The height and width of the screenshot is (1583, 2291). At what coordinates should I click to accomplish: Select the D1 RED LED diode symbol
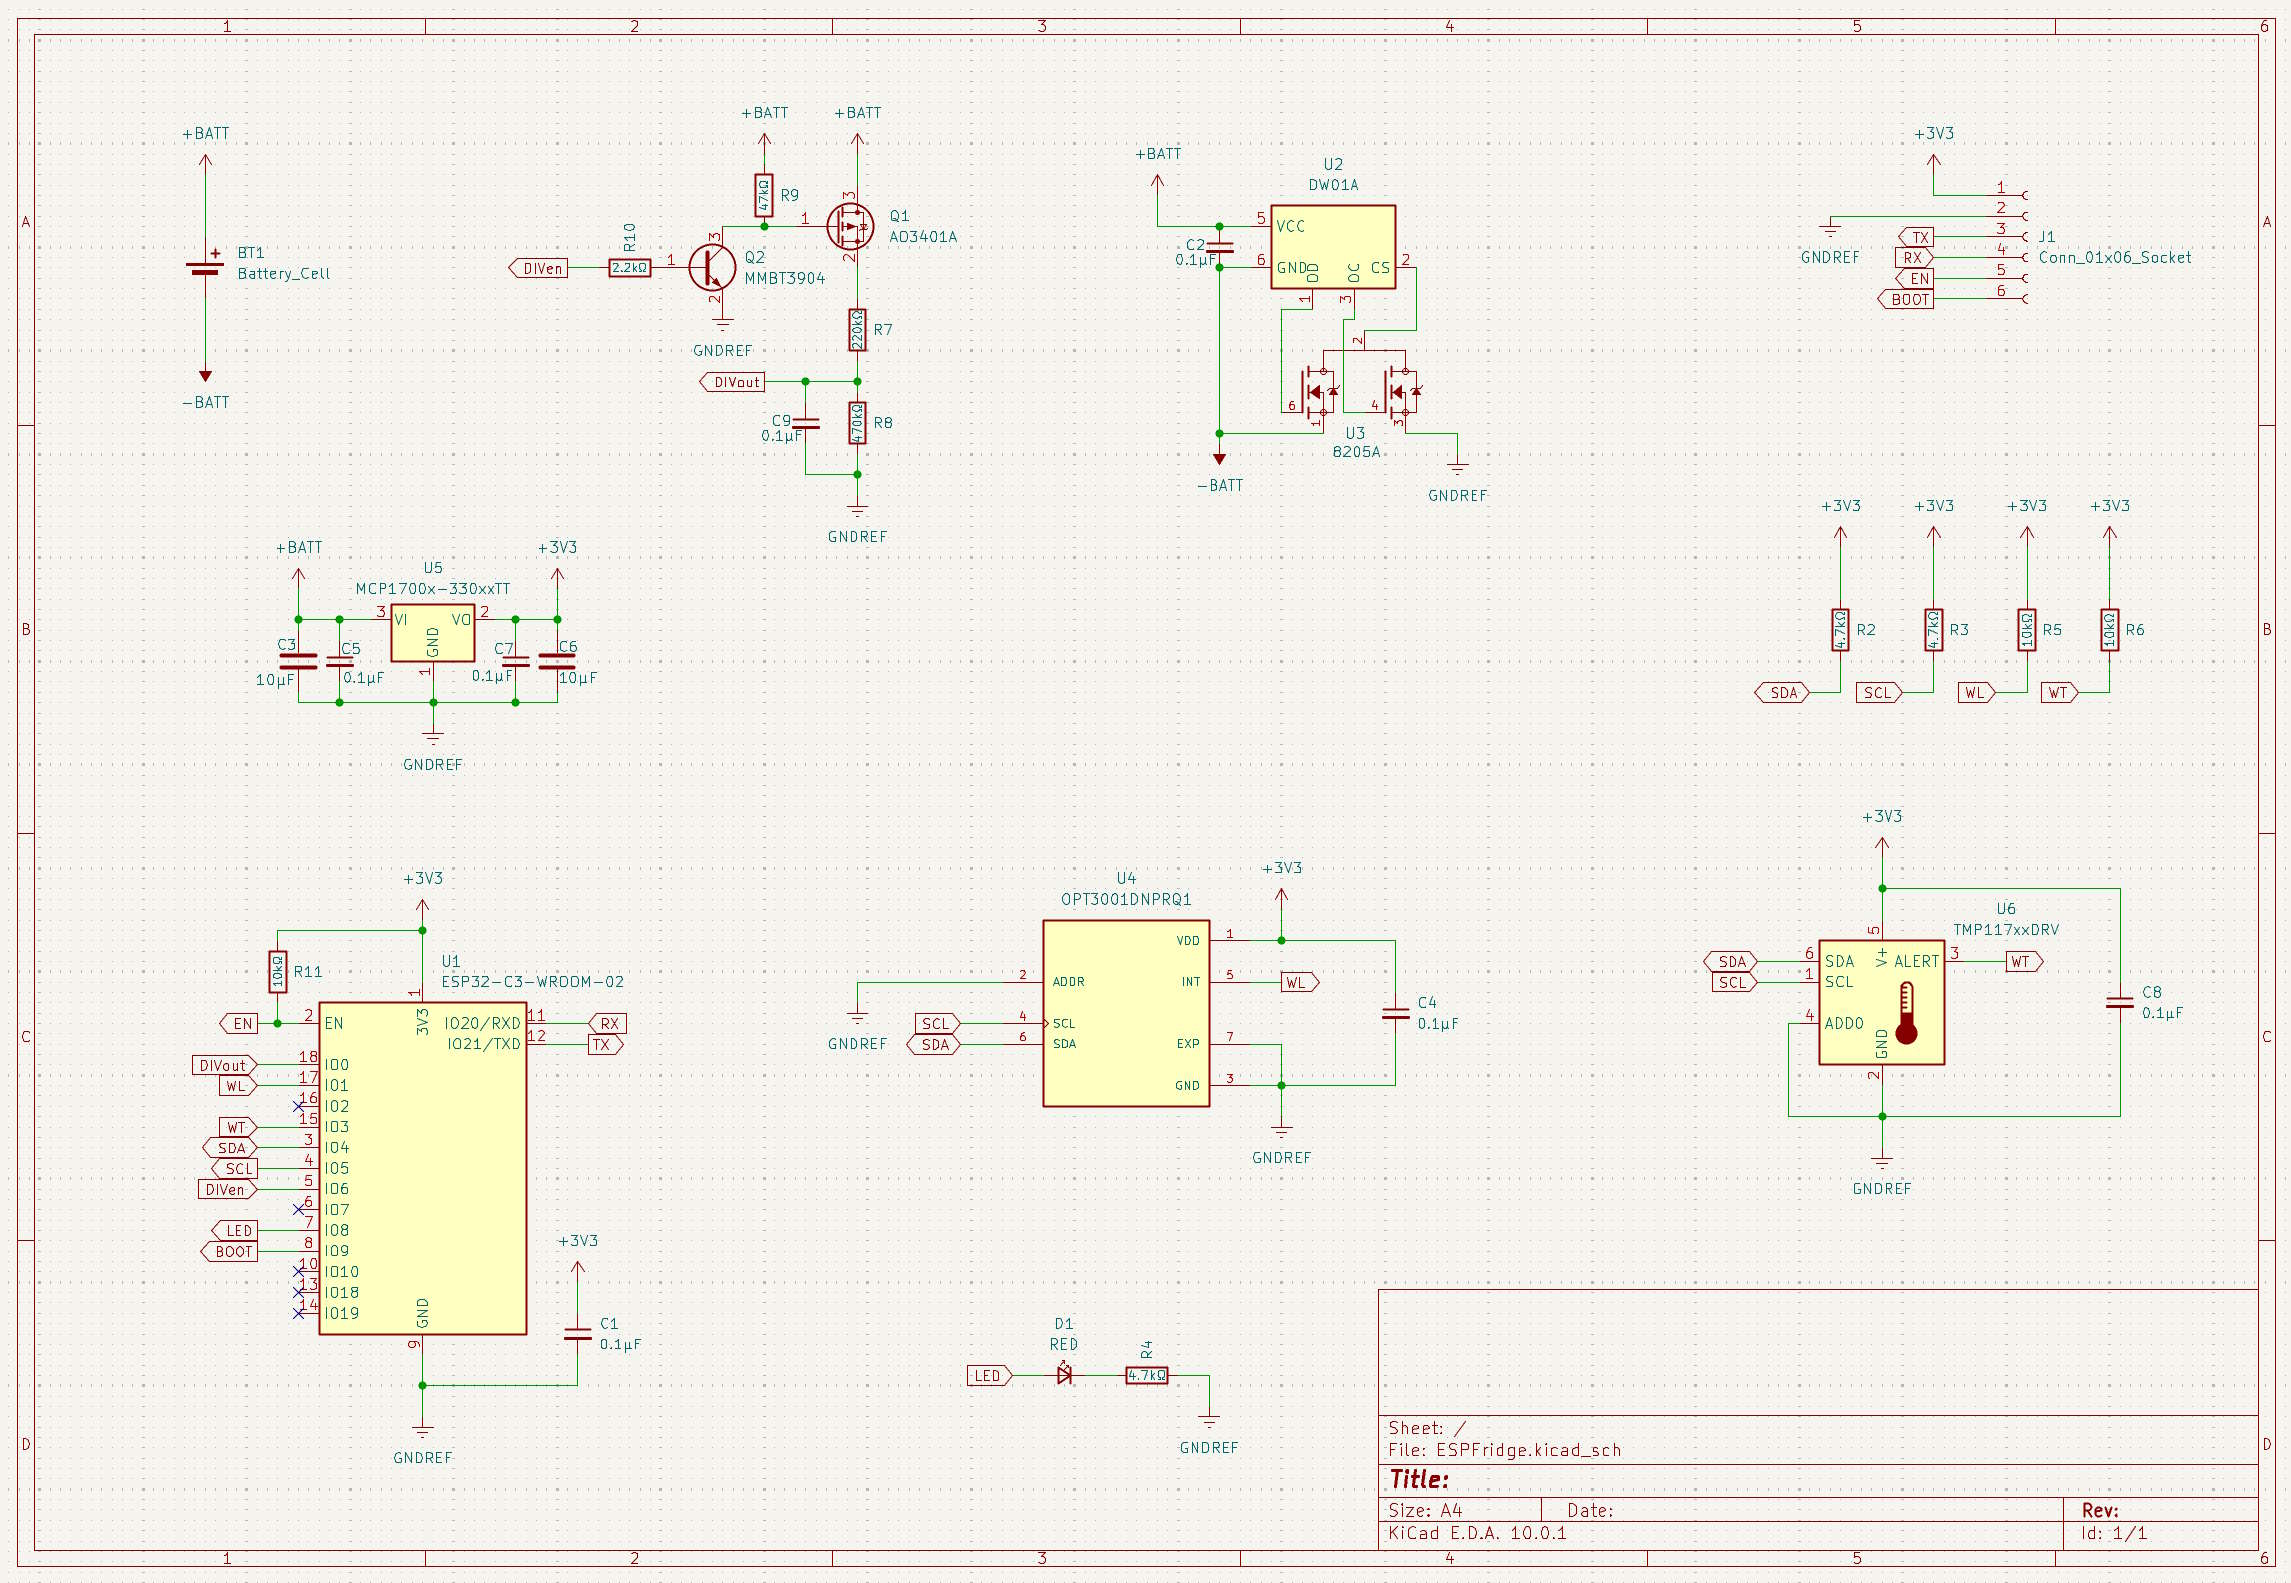[1064, 1375]
